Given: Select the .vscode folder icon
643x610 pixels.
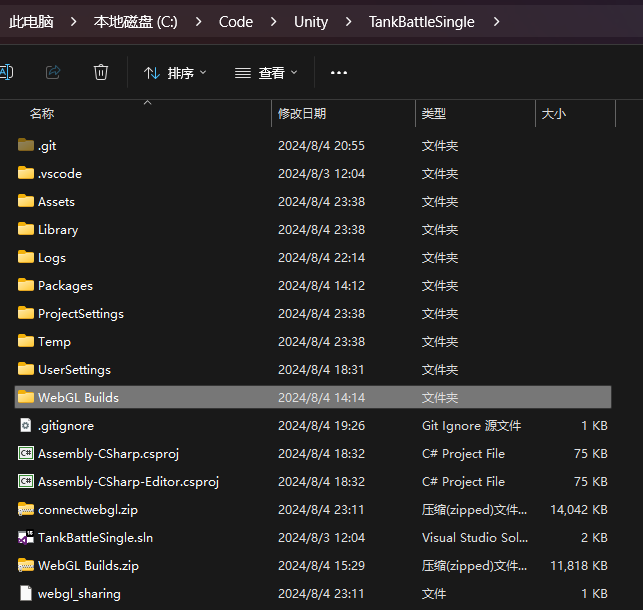Looking at the screenshot, I should click(26, 173).
